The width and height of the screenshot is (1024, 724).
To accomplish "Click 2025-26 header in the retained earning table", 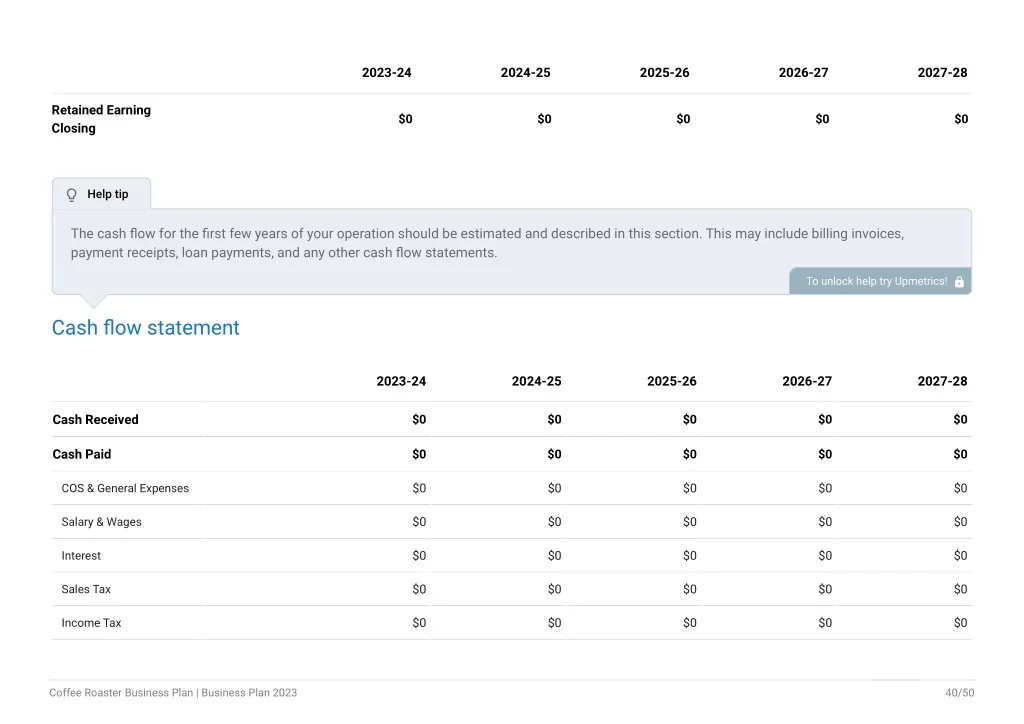I will click(x=664, y=72).
